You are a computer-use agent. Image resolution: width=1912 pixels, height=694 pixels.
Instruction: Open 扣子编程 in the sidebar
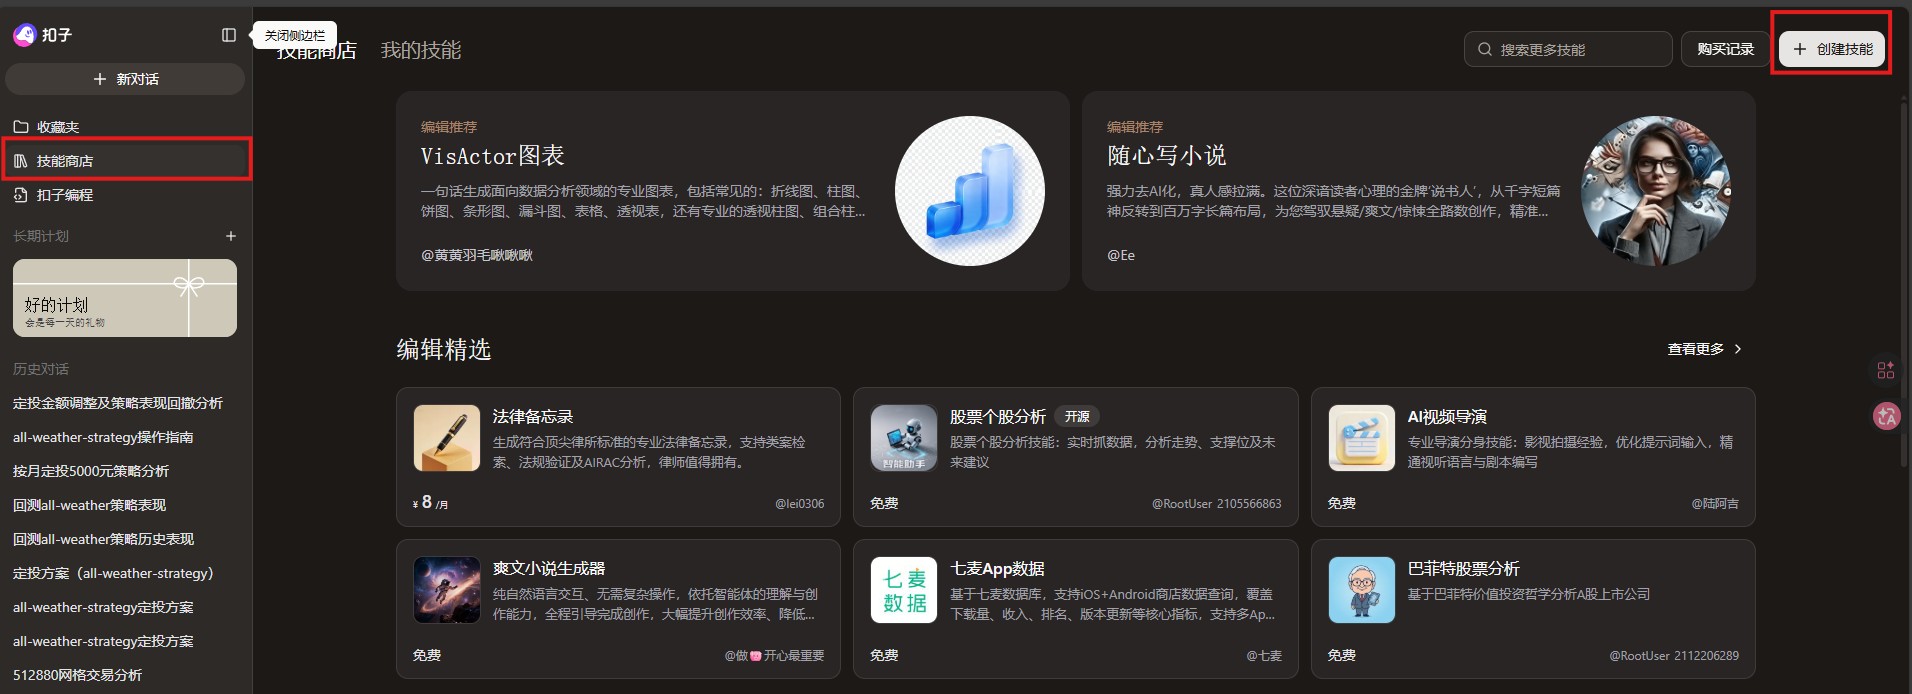[126, 195]
